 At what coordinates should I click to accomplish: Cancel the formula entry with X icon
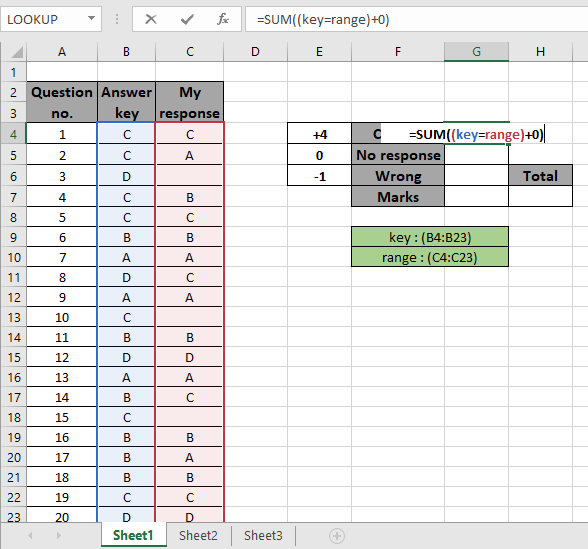point(151,19)
